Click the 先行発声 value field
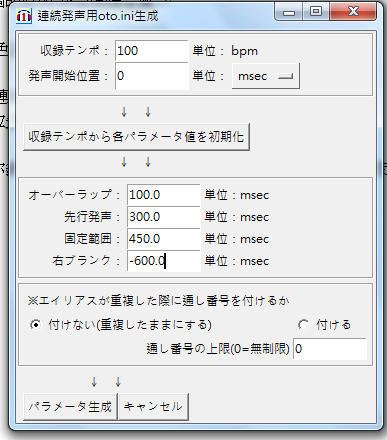Image resolution: width=387 pixels, height=440 pixels. tap(164, 217)
